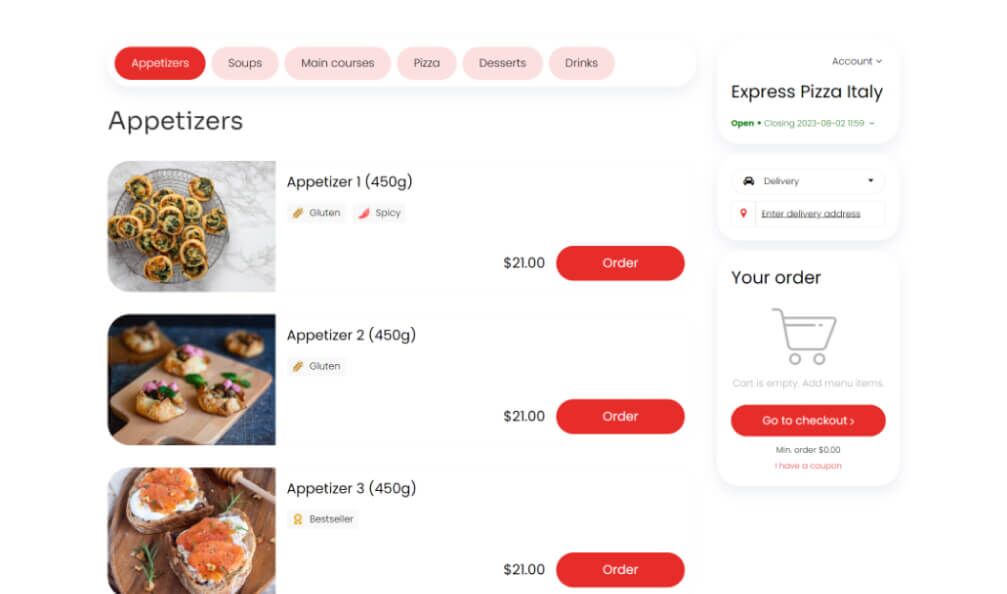The image size is (1007, 594).
Task: Click the Spicy chili icon on Appetizer 1
Action: click(366, 212)
